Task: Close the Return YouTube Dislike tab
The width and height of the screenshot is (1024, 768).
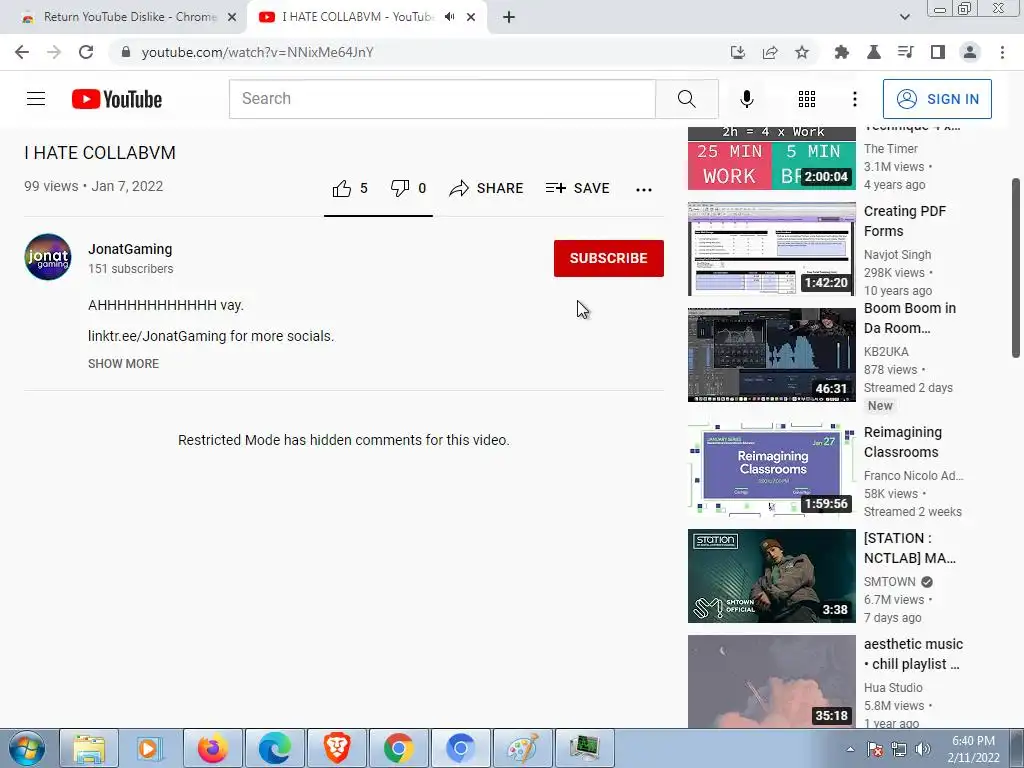Action: click(232, 17)
